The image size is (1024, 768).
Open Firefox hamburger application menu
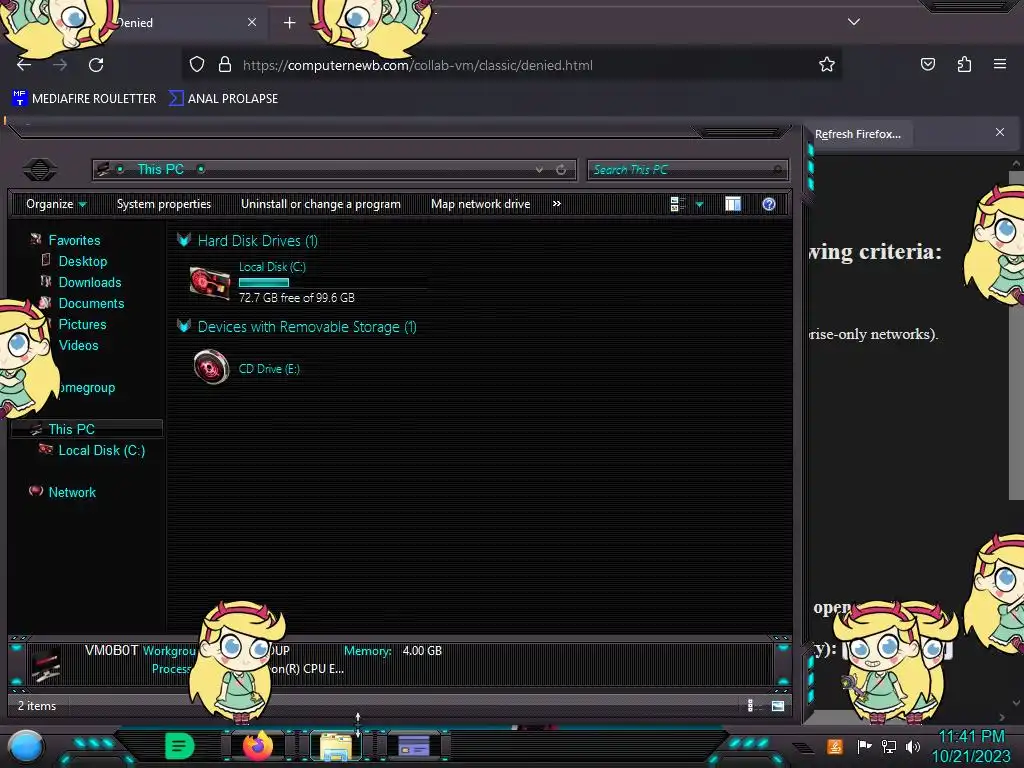[x=1000, y=64]
